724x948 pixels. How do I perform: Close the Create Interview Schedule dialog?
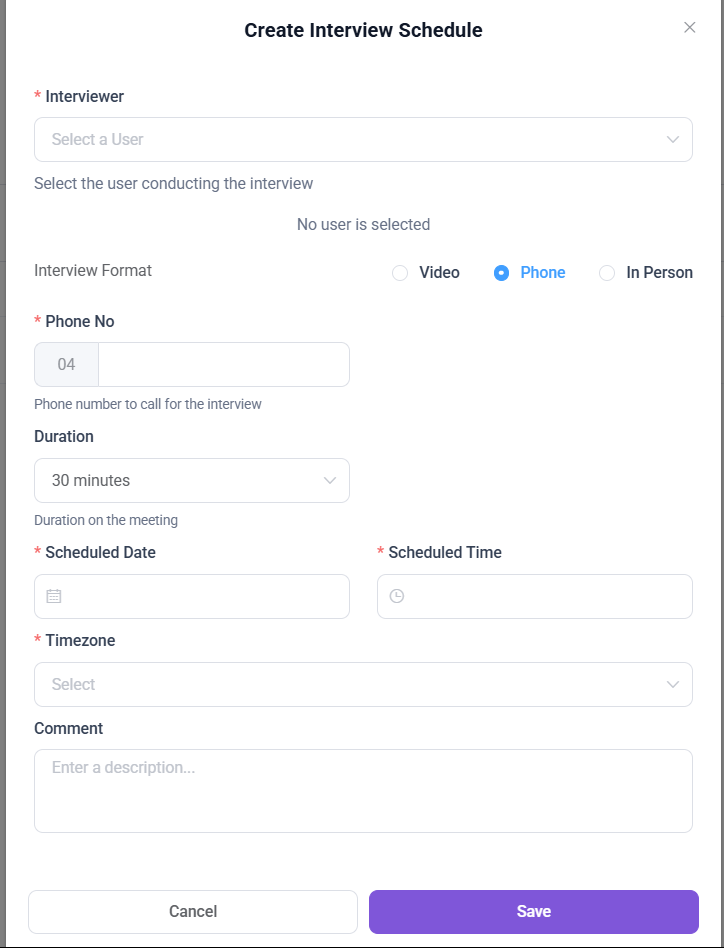click(689, 28)
